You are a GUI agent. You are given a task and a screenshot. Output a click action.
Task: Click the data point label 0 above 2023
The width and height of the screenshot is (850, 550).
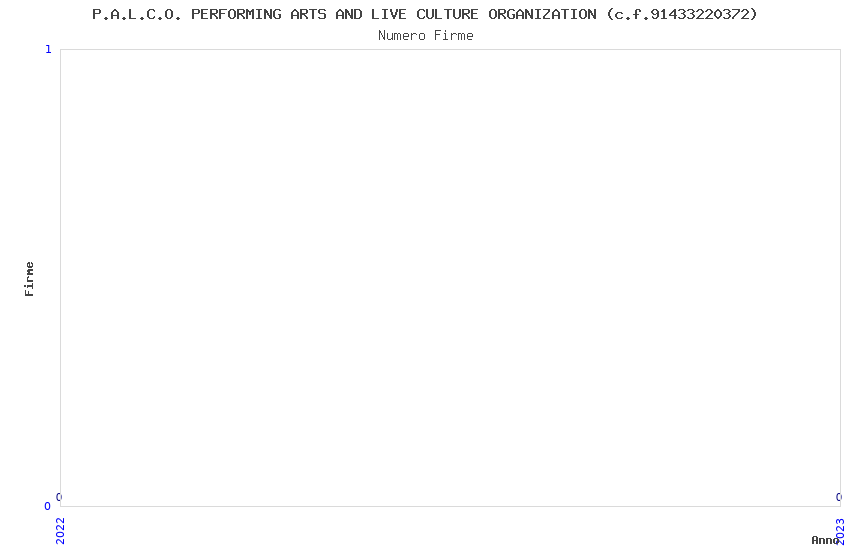839,497
